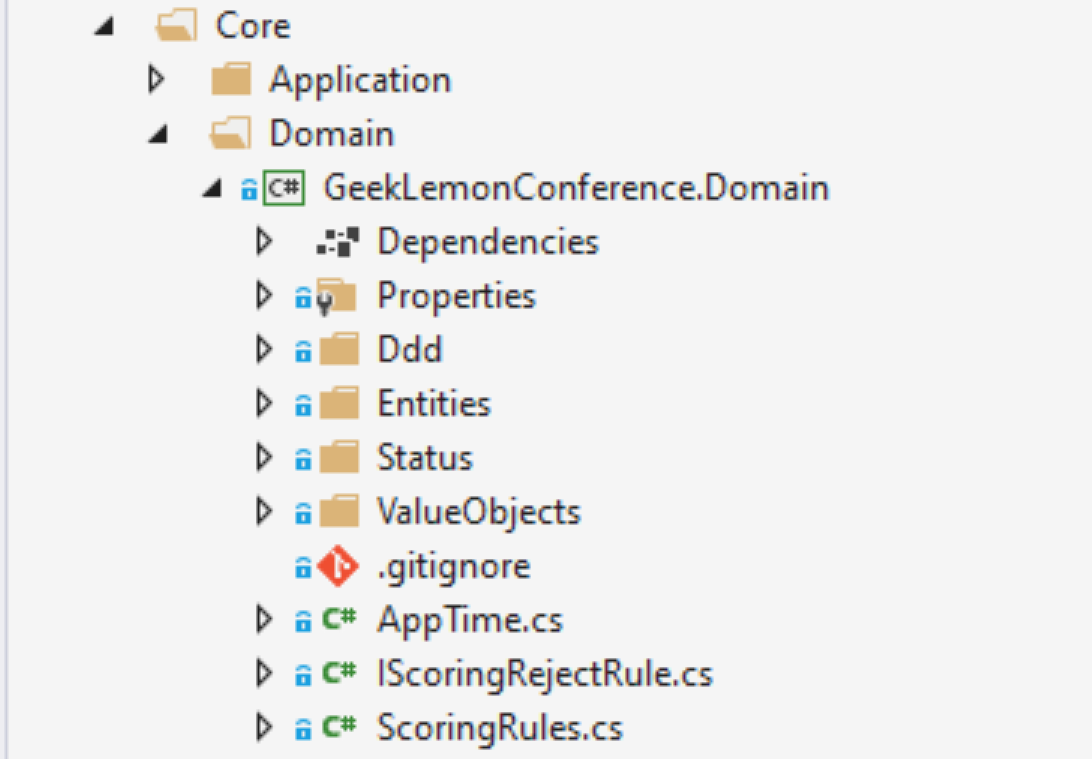Image resolution: width=1092 pixels, height=759 pixels.
Task: Click the git icon beside .gitignore
Action: [x=338, y=566]
